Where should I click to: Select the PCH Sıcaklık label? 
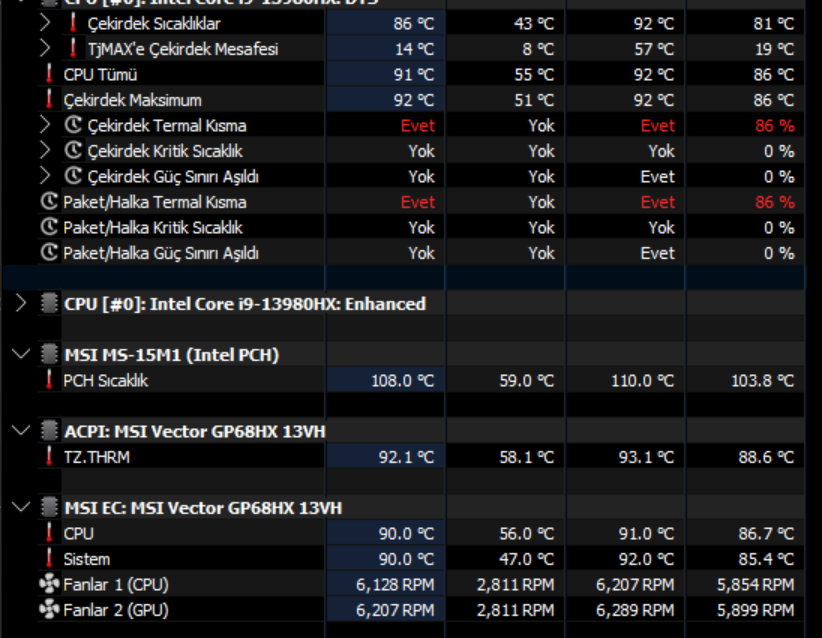106,381
